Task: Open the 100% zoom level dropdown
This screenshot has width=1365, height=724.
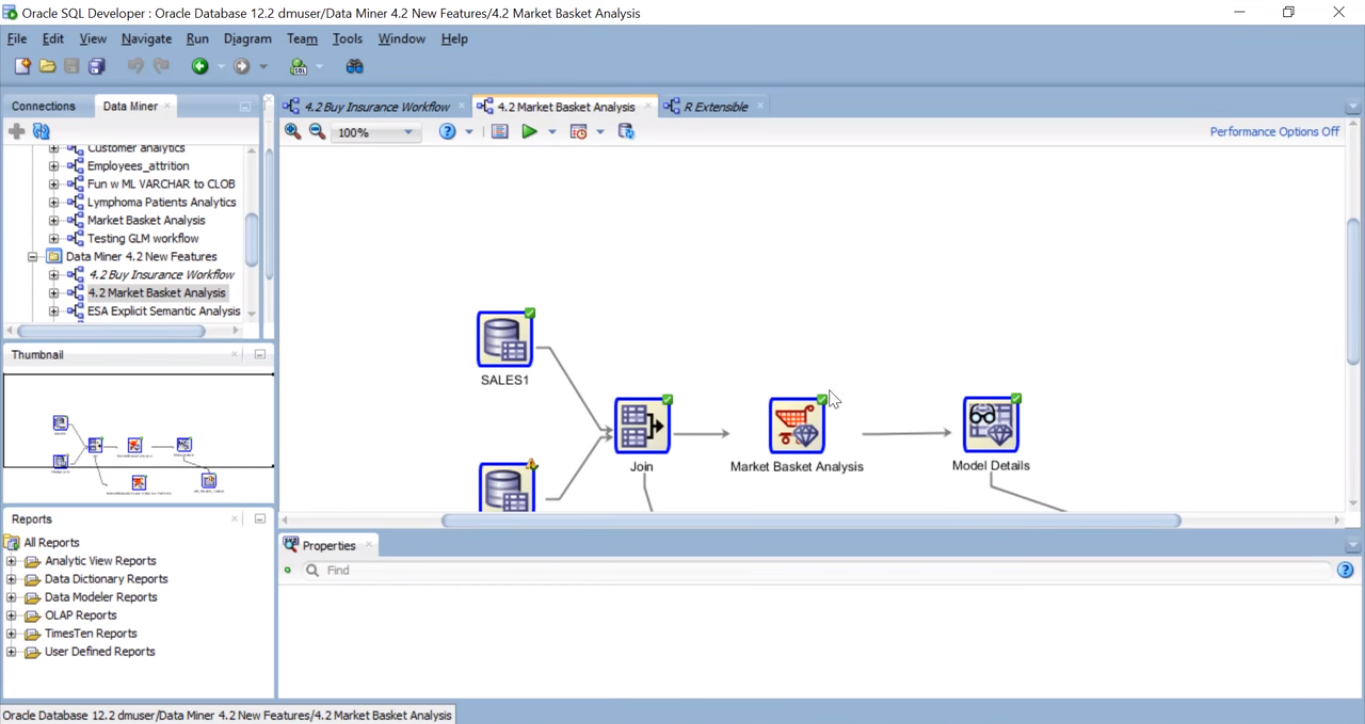Action: tap(408, 132)
